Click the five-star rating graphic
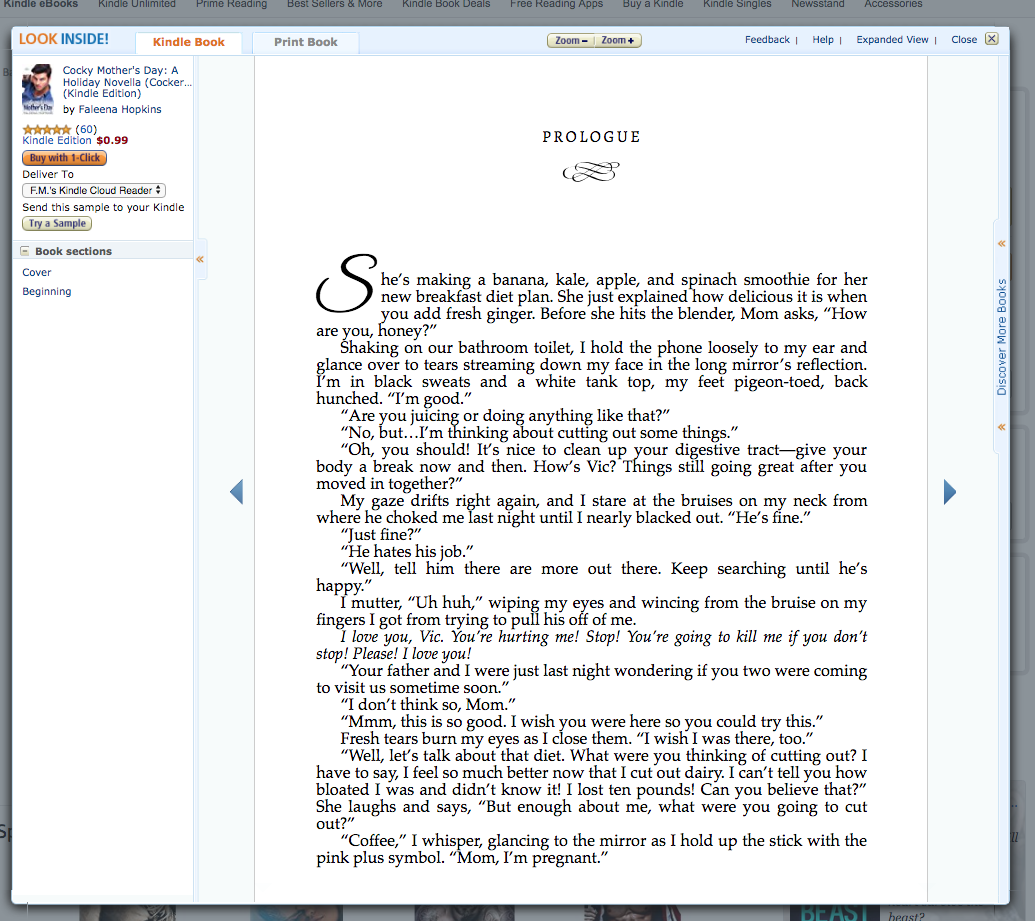Image resolution: width=1035 pixels, height=921 pixels. pyautogui.click(x=47, y=129)
